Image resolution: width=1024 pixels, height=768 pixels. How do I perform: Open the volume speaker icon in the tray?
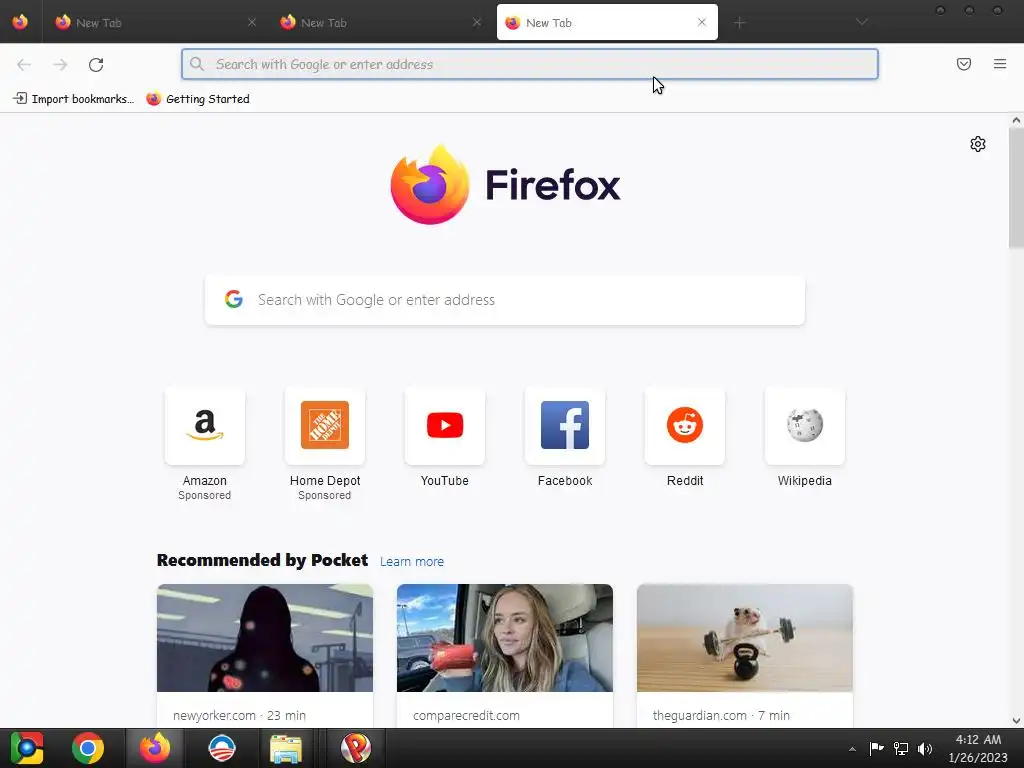point(925,748)
